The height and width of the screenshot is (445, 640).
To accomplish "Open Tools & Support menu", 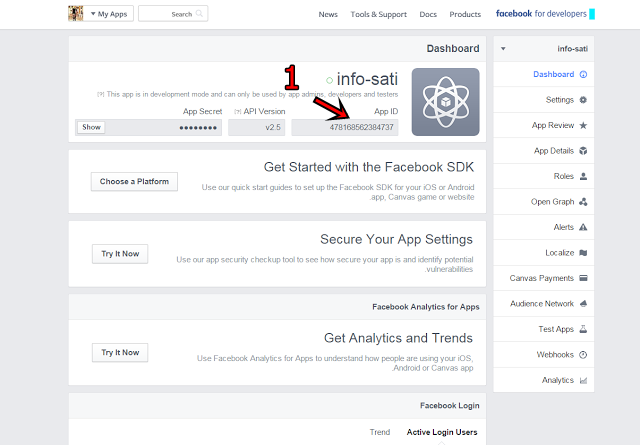I will (x=378, y=15).
